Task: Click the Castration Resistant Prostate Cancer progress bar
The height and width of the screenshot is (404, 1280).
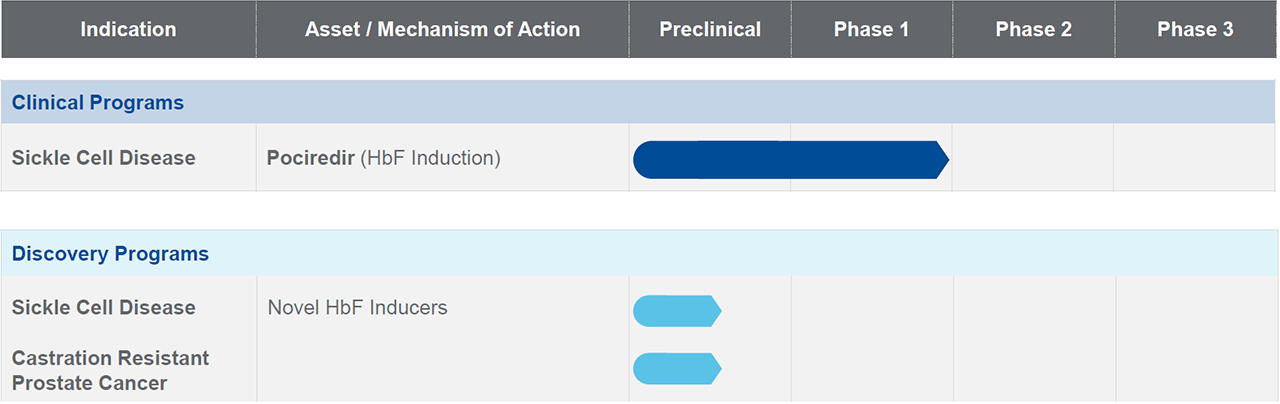Action: [x=676, y=369]
